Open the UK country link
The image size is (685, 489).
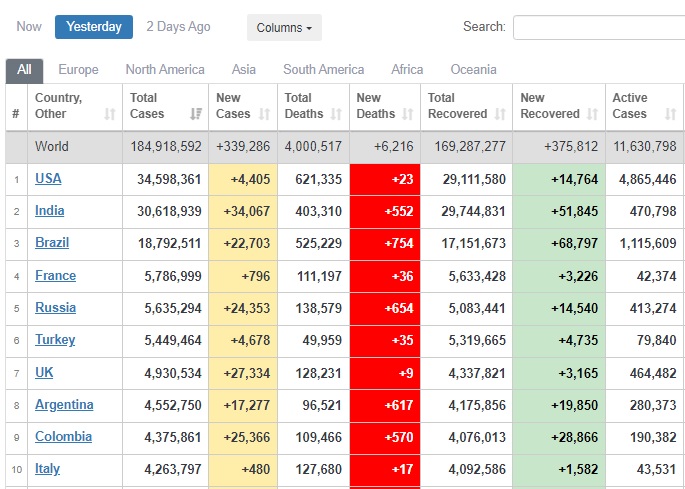pos(44,372)
